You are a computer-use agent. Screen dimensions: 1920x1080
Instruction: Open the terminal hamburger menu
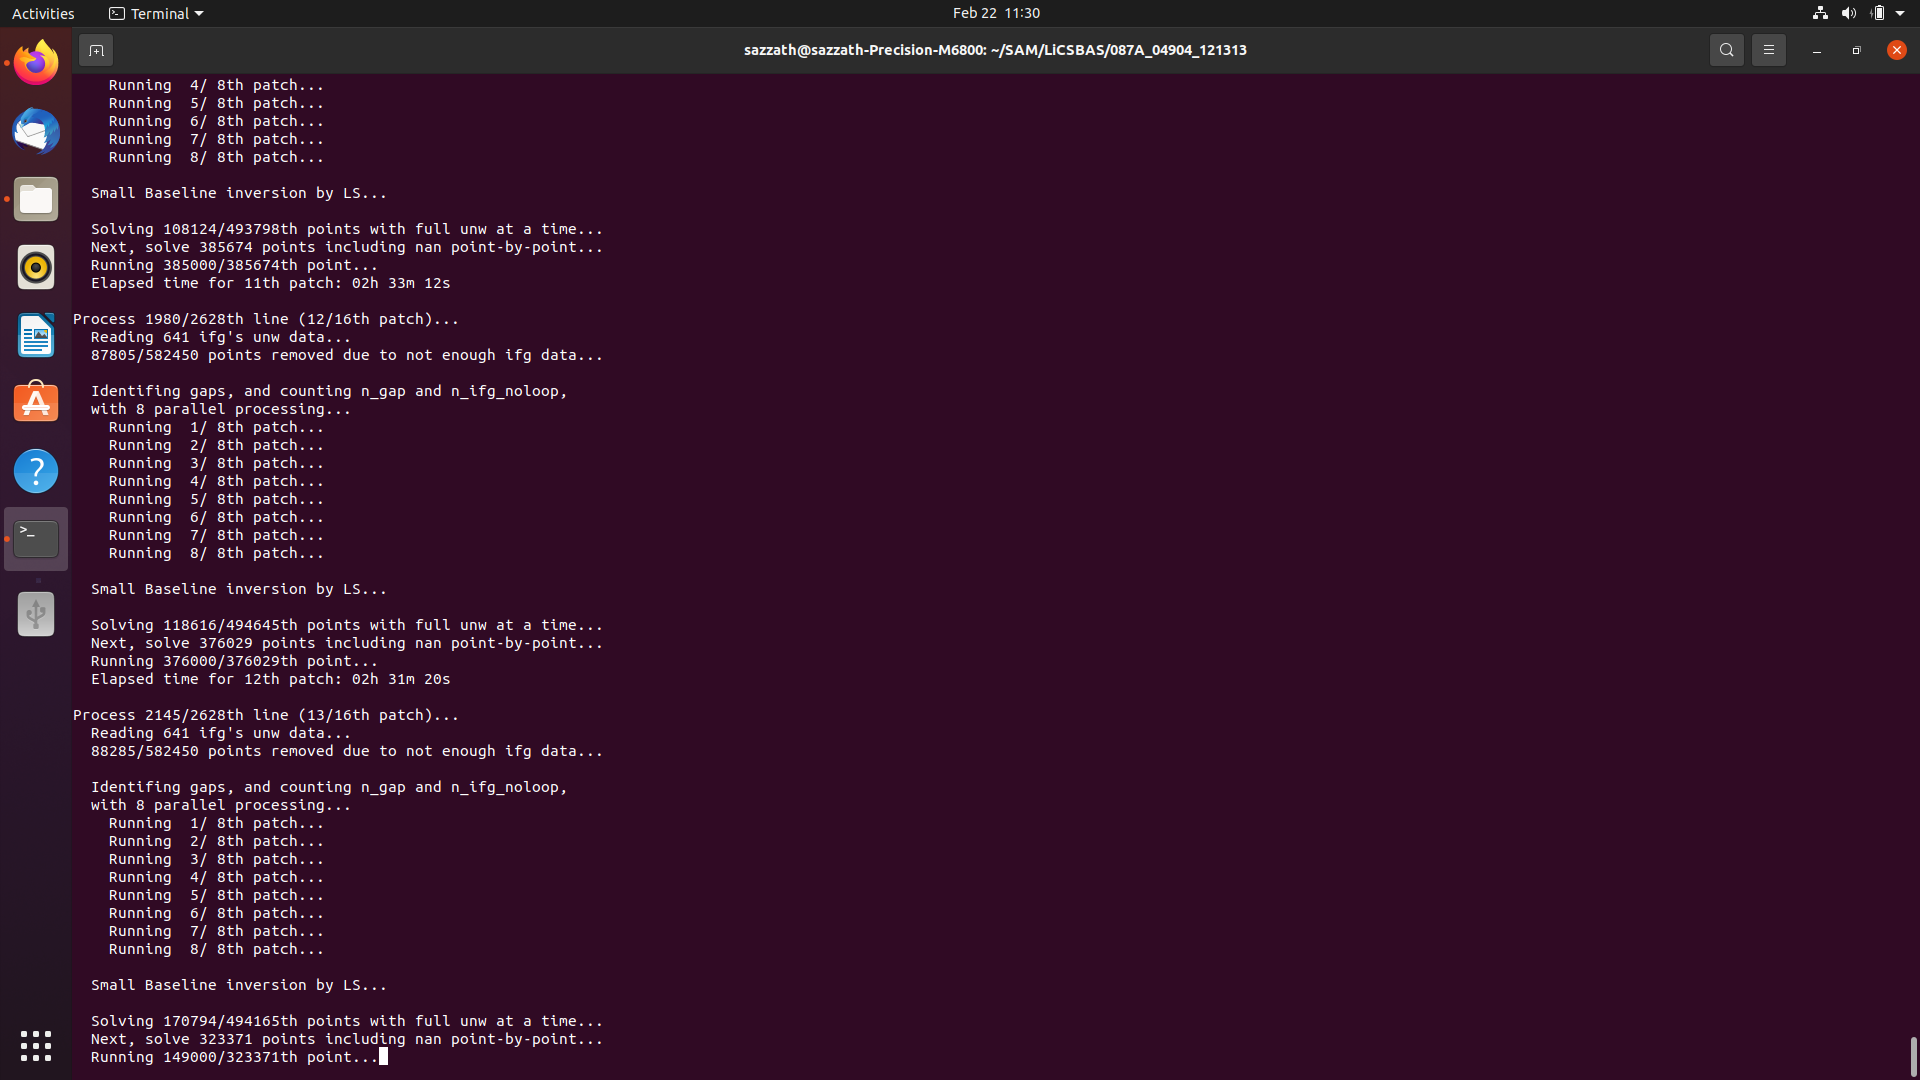1768,50
